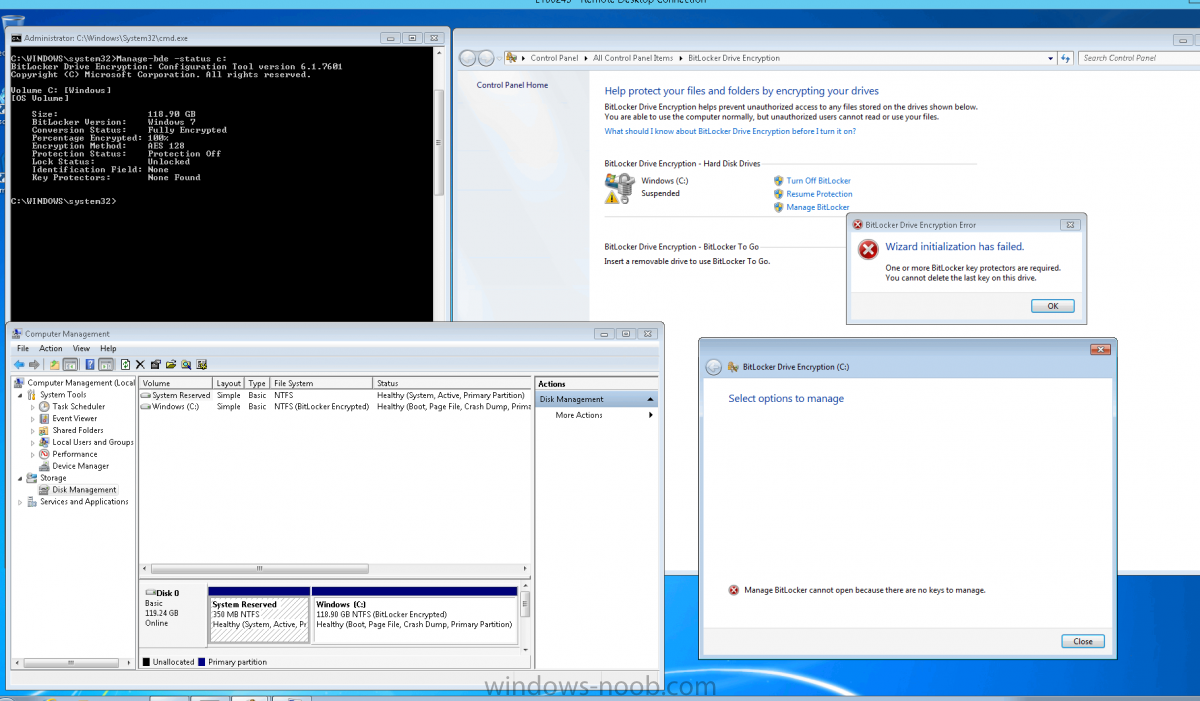
Task: Toggle the Show/Hide Action Pane toolbar icon
Action: coord(106,364)
